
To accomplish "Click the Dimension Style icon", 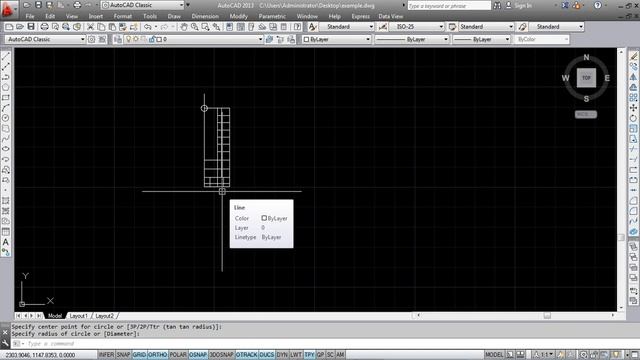I will 382,27.
